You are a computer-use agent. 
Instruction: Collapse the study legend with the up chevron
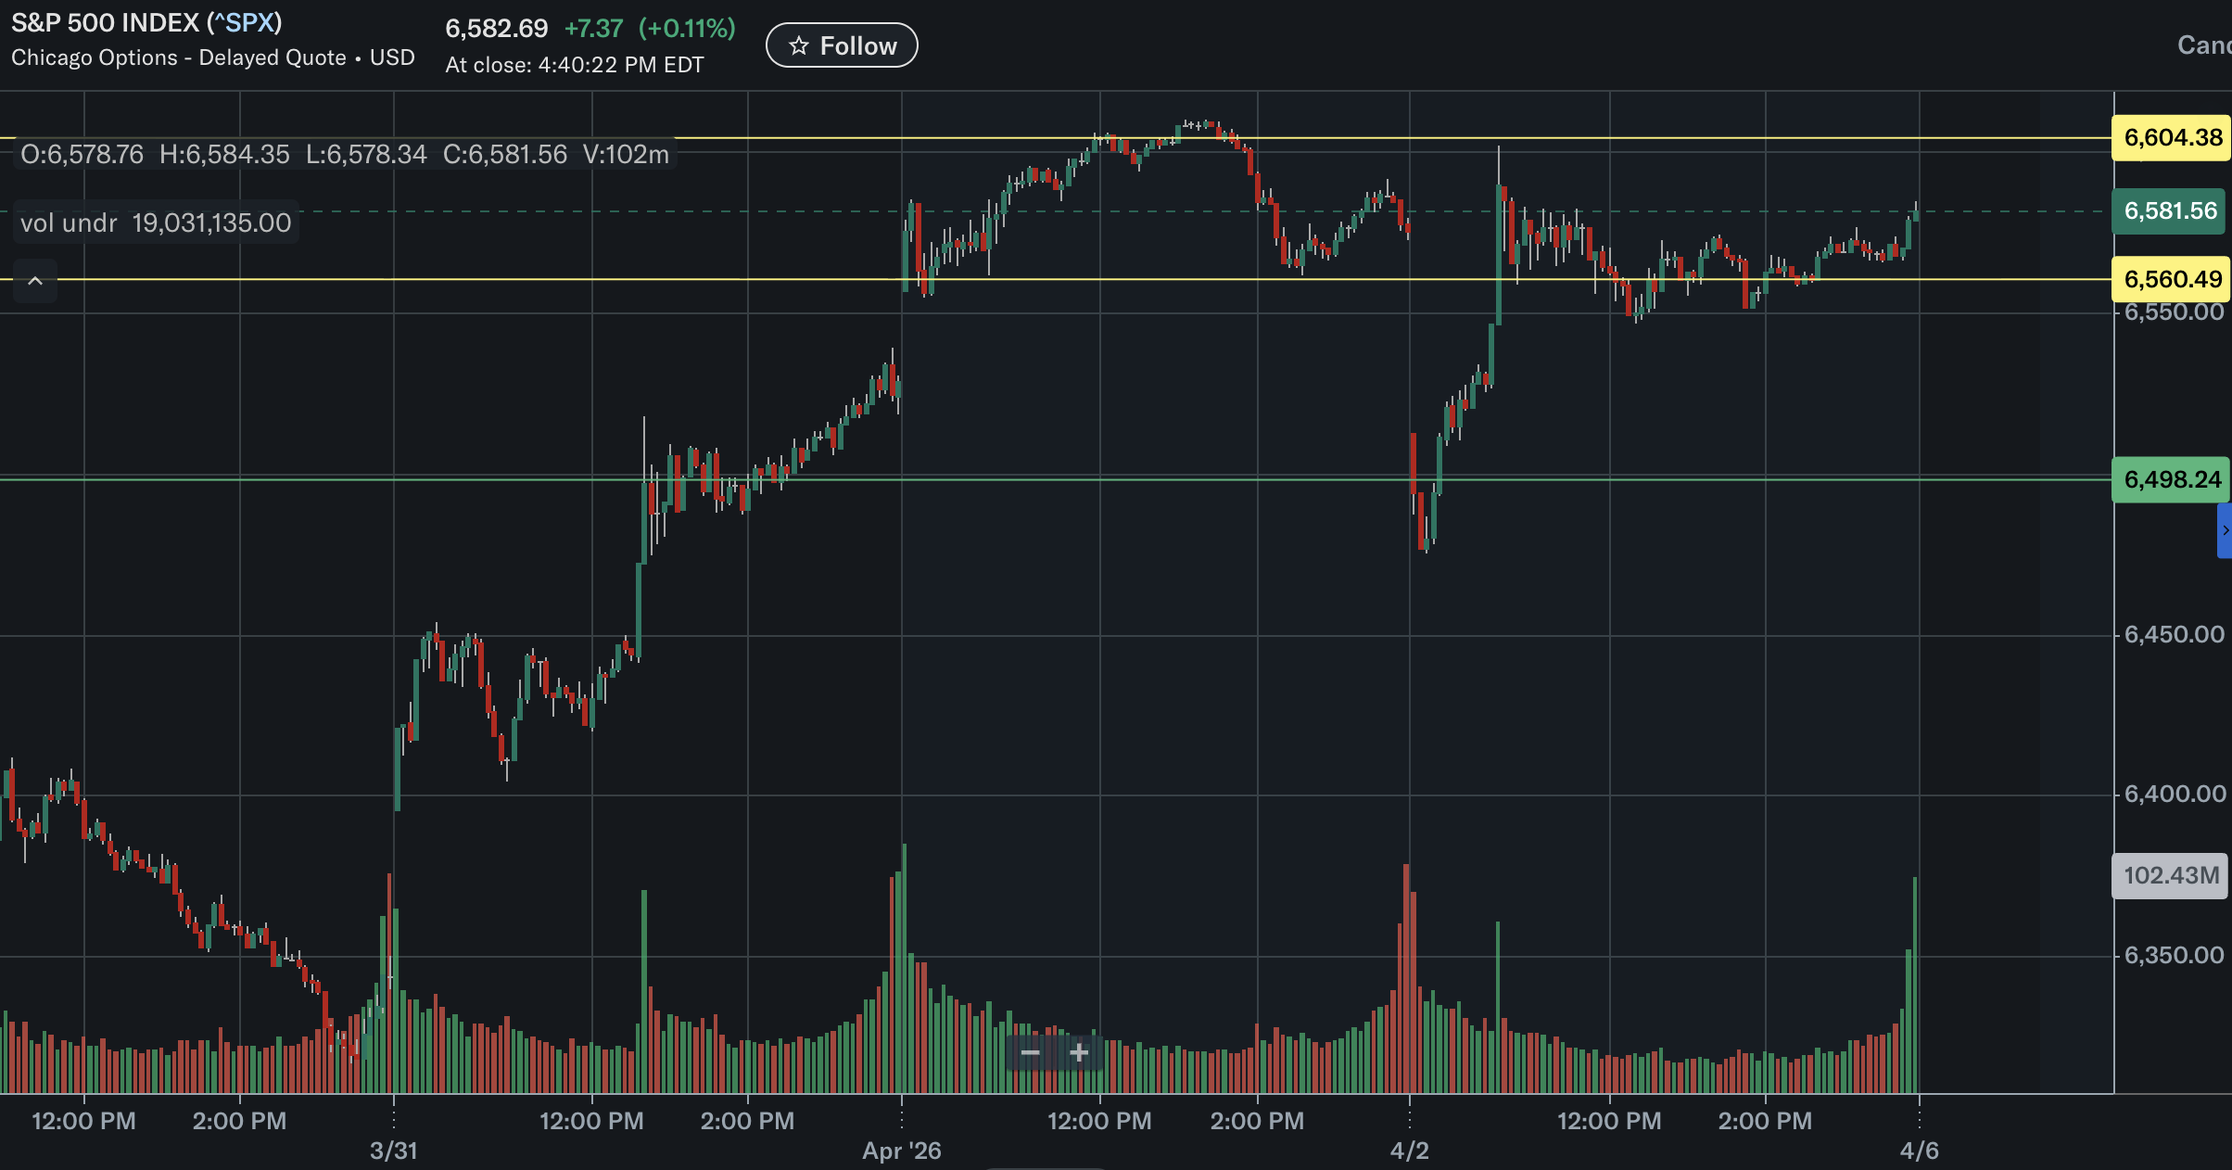(35, 281)
